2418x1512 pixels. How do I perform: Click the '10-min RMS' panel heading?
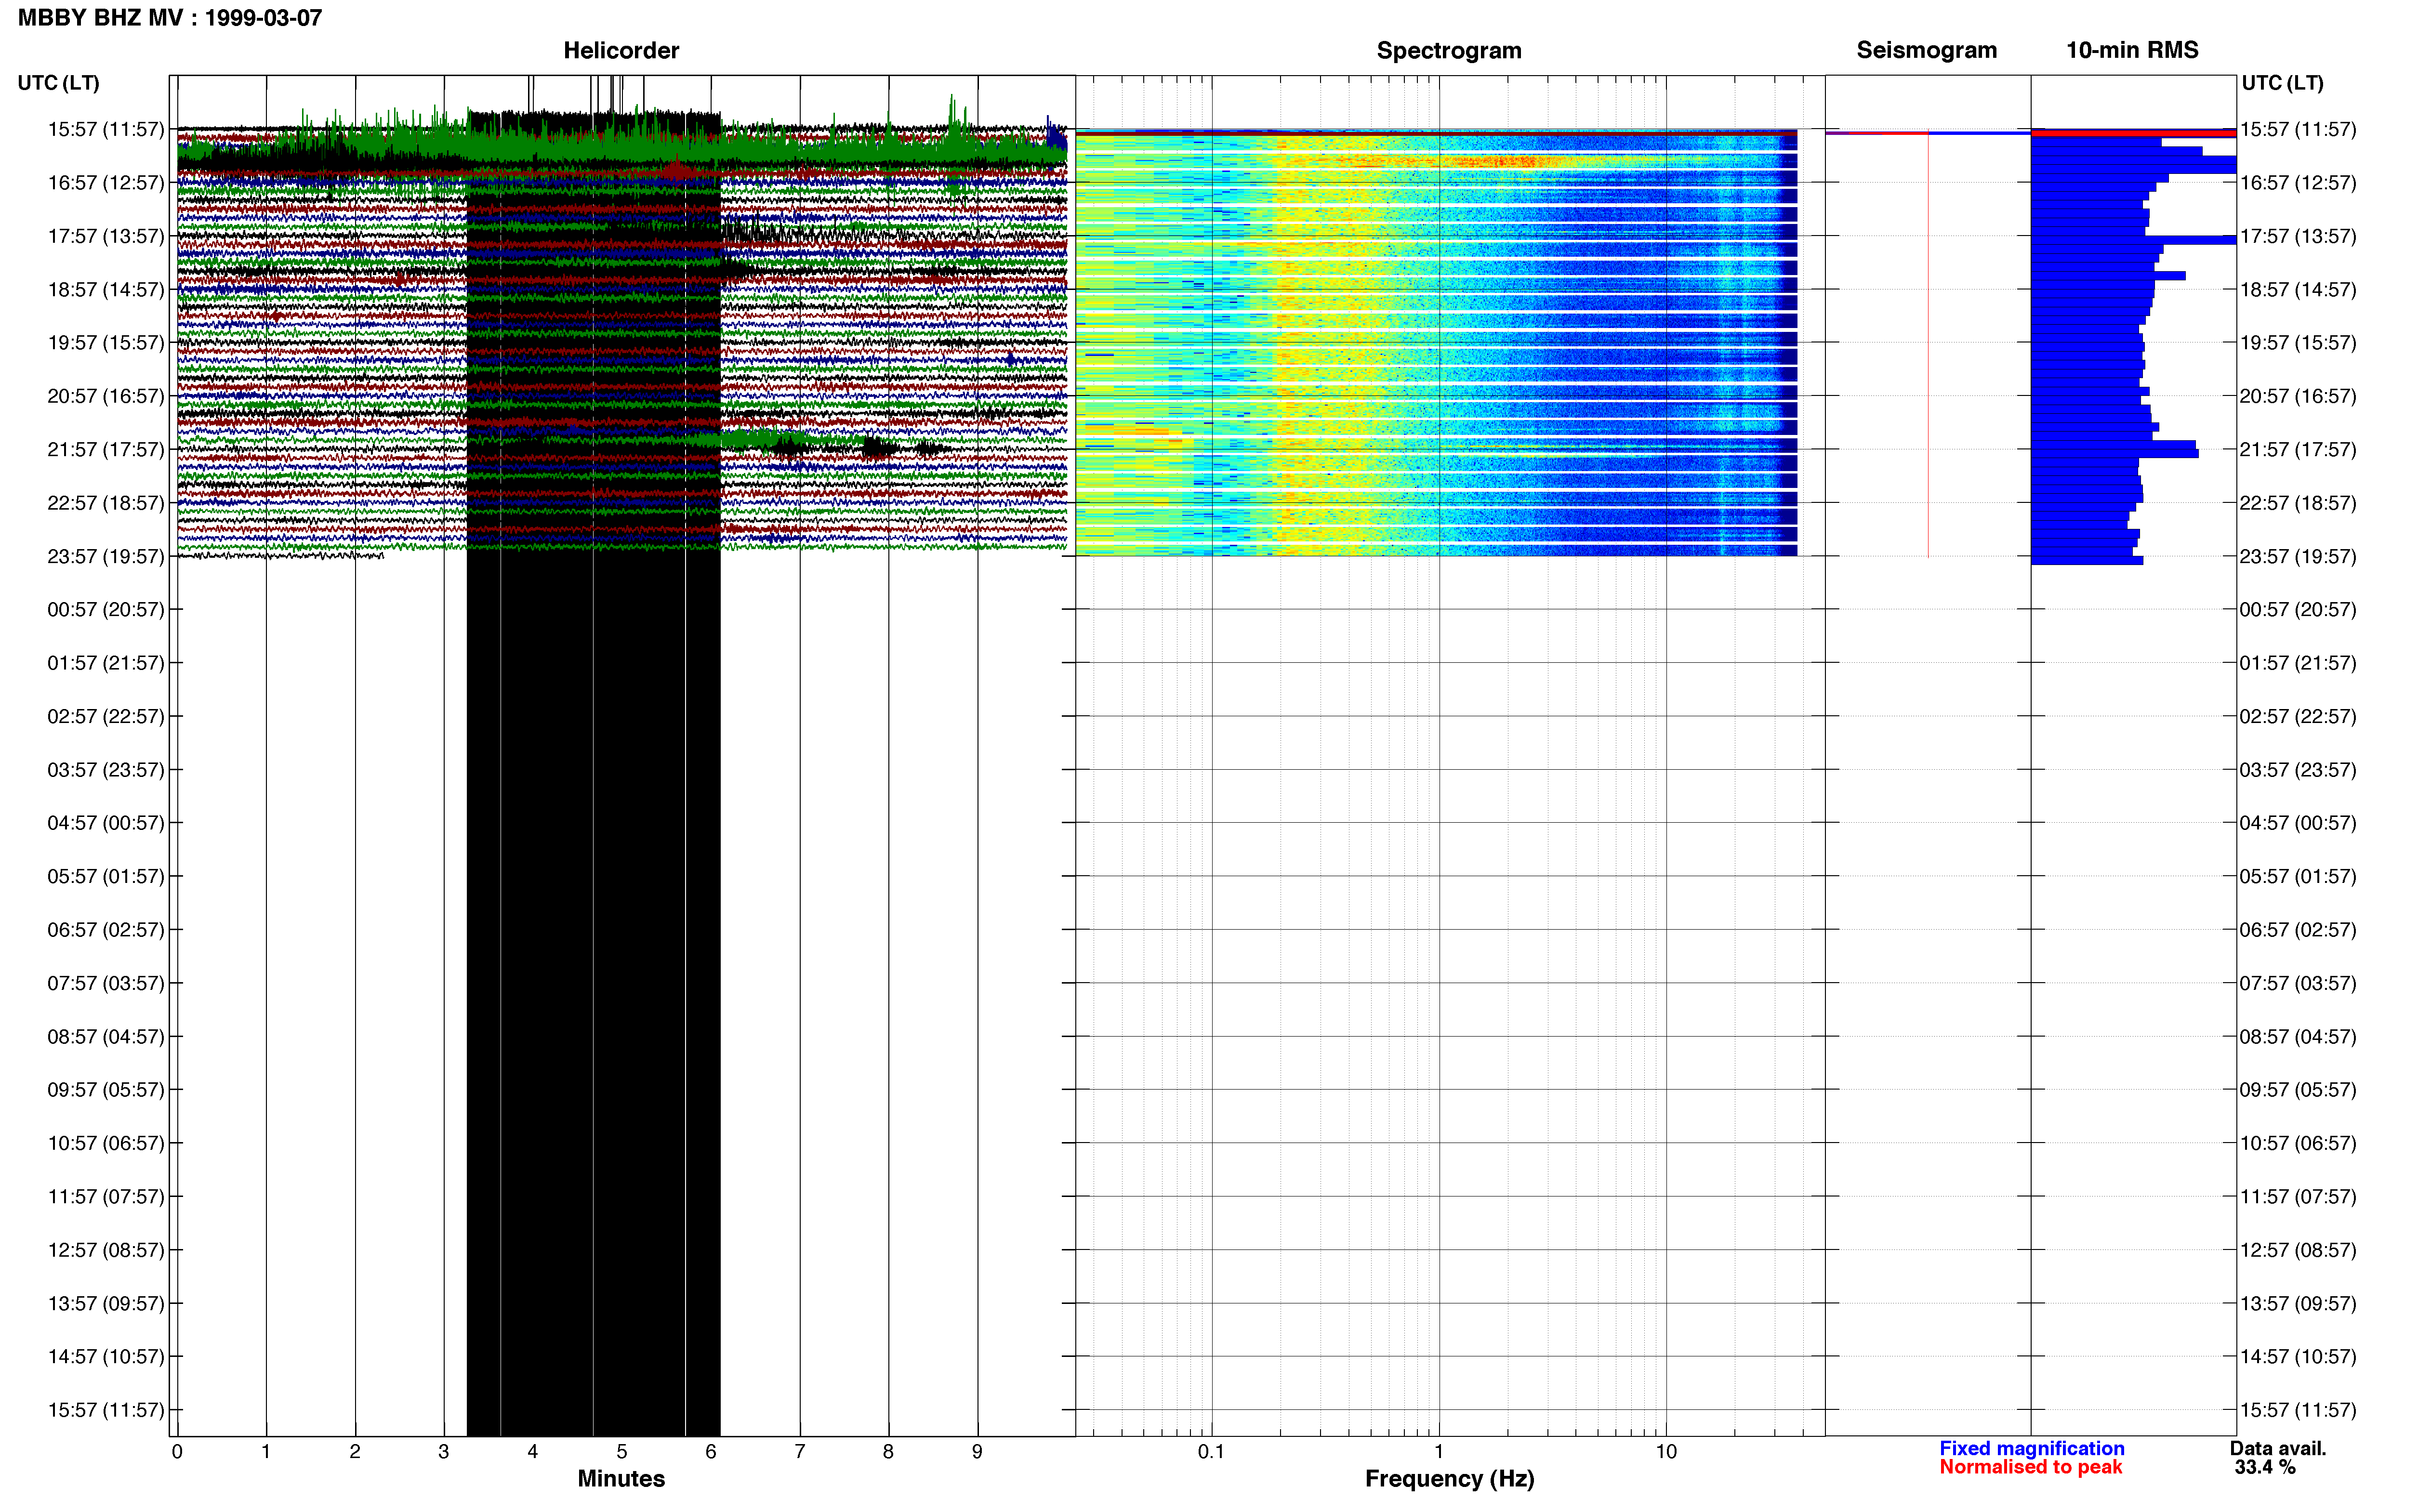coord(2132,50)
